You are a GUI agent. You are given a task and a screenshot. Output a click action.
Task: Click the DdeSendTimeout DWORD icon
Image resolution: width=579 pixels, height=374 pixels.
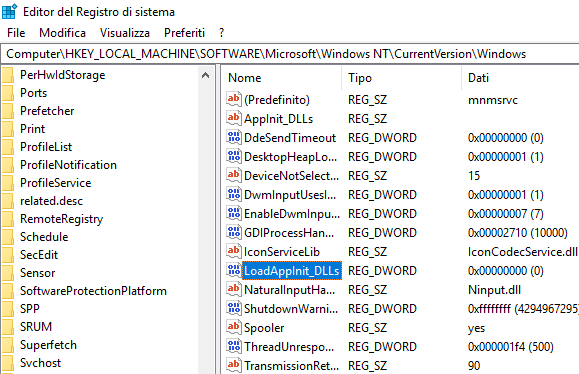pyautogui.click(x=234, y=137)
